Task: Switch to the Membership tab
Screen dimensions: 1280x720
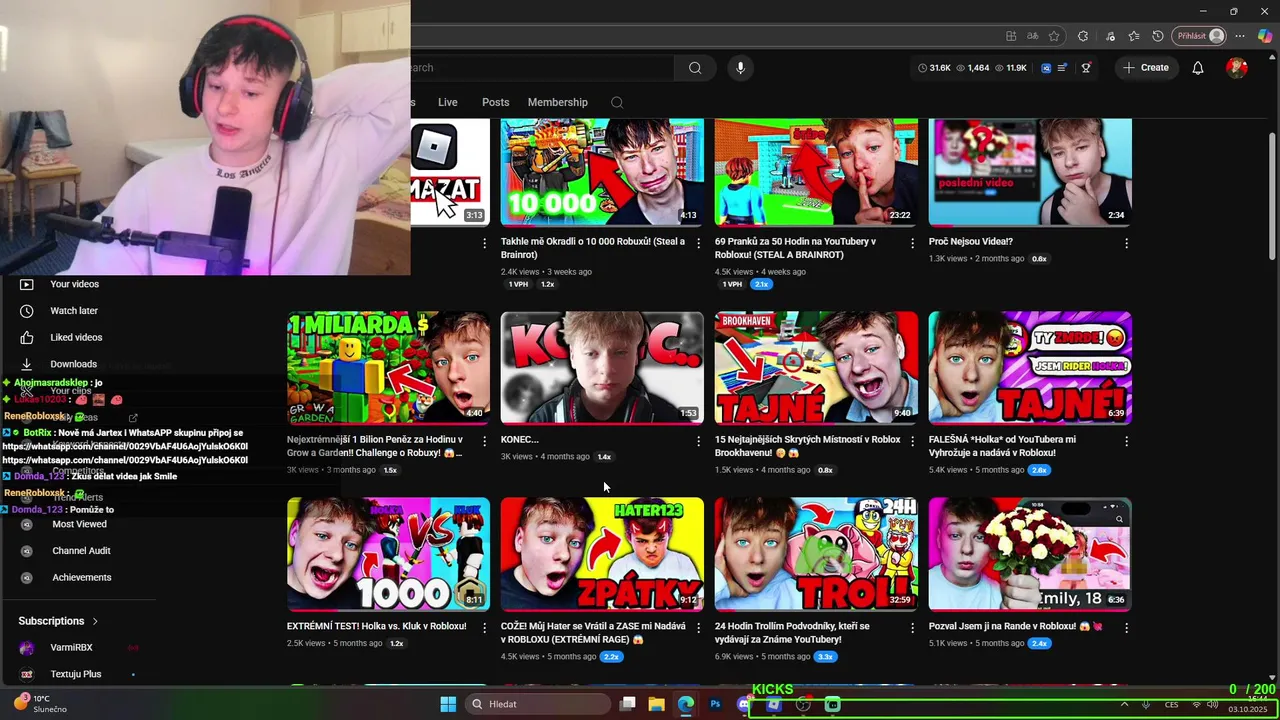Action: (558, 102)
